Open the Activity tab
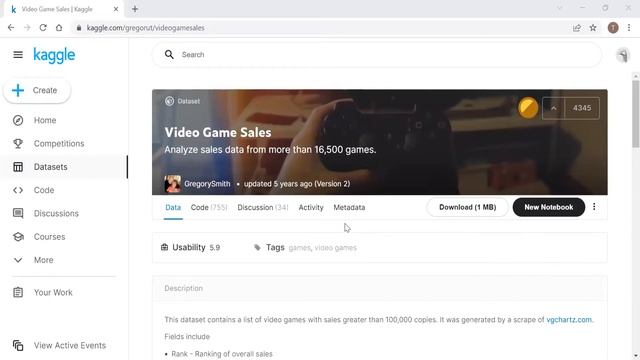This screenshot has width=640, height=360. click(311, 207)
